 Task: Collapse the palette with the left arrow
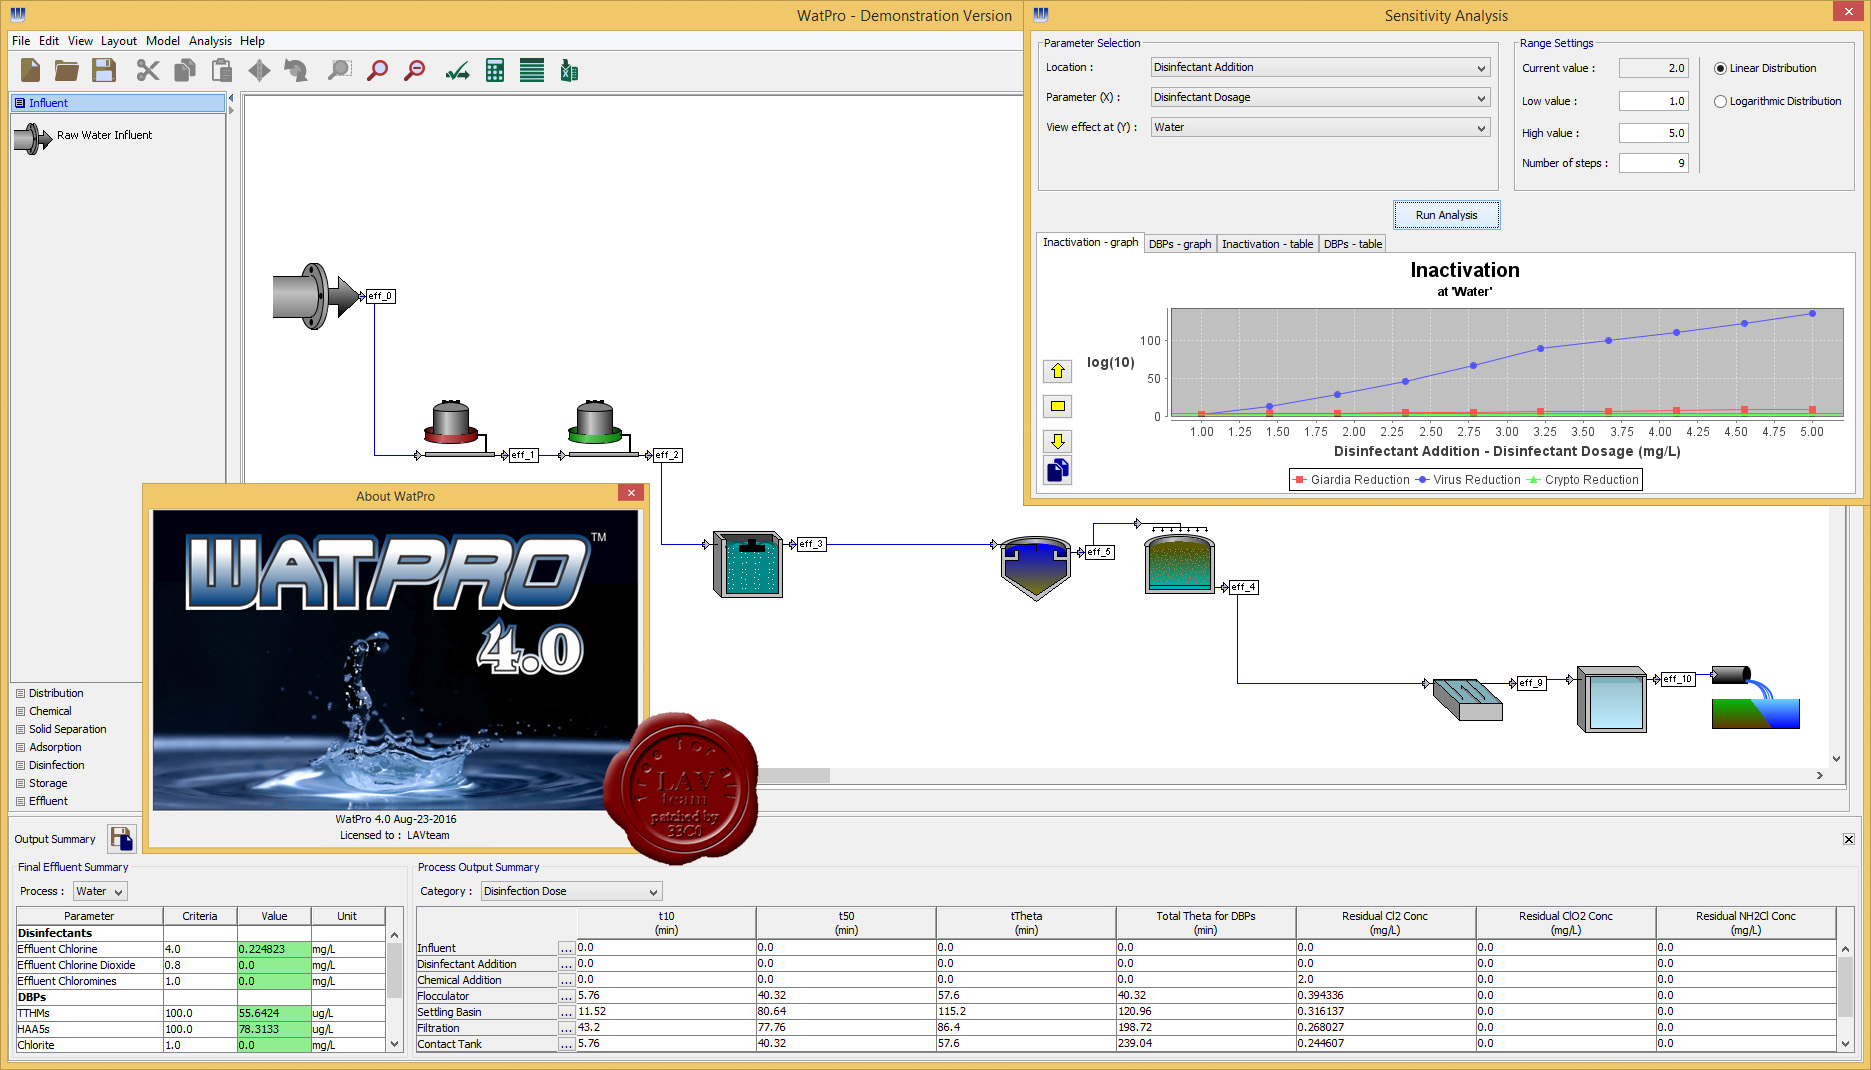tap(231, 98)
